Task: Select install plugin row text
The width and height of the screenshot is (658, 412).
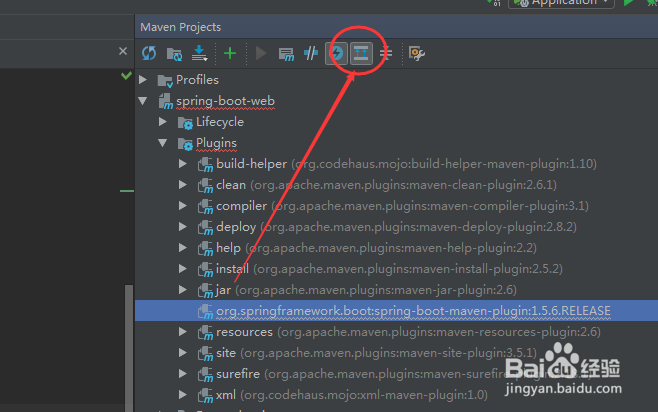Action: pos(389,269)
